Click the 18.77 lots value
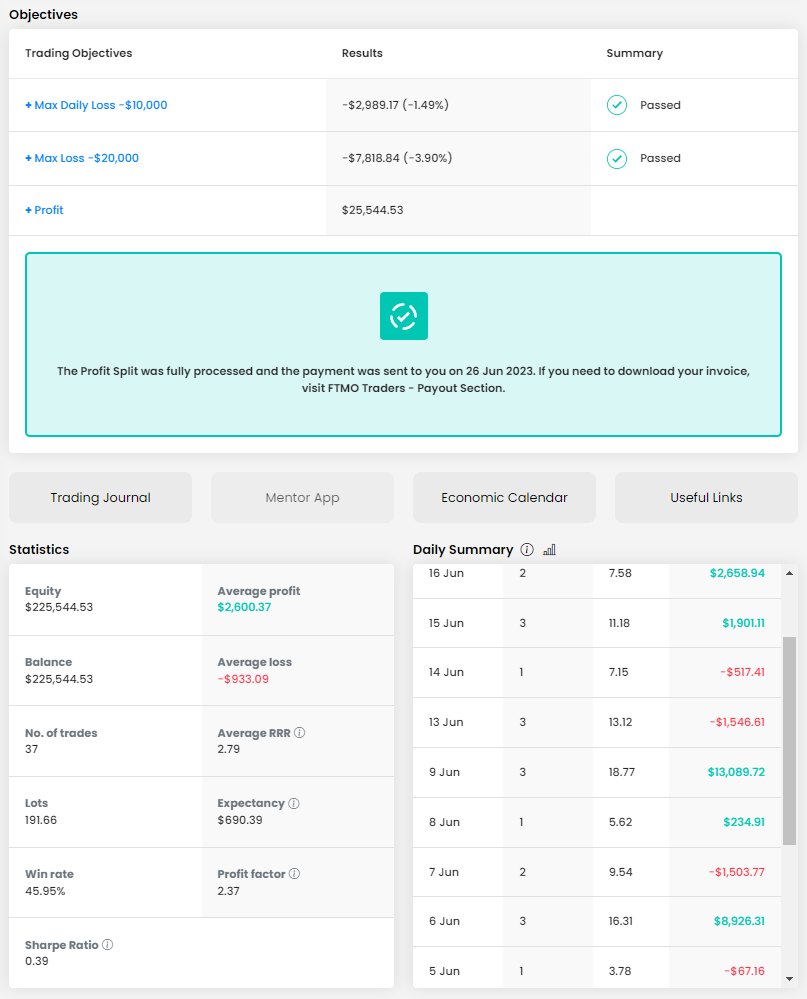 pyautogui.click(x=622, y=772)
